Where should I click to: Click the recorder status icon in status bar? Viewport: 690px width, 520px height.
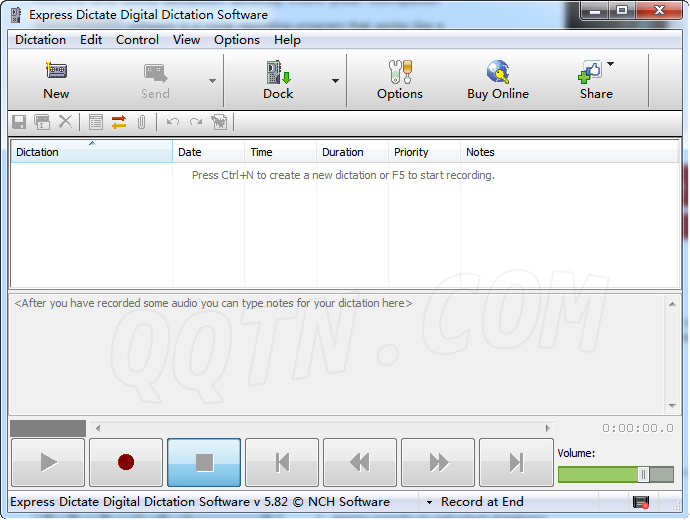641,502
